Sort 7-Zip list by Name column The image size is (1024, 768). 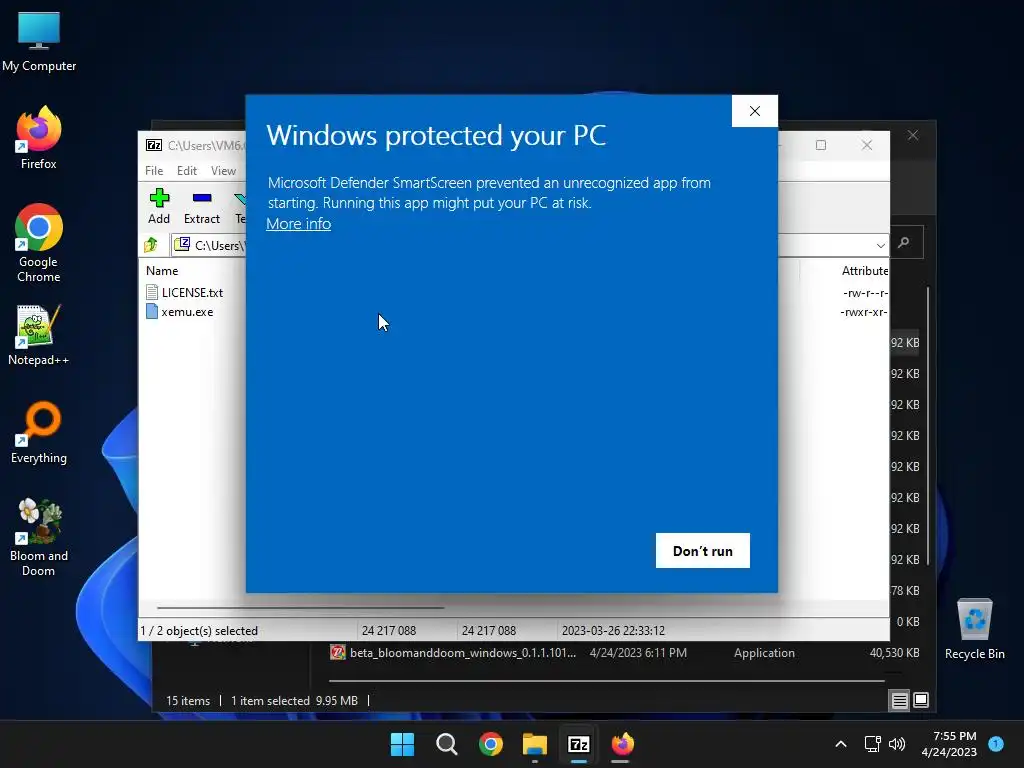[162, 270]
